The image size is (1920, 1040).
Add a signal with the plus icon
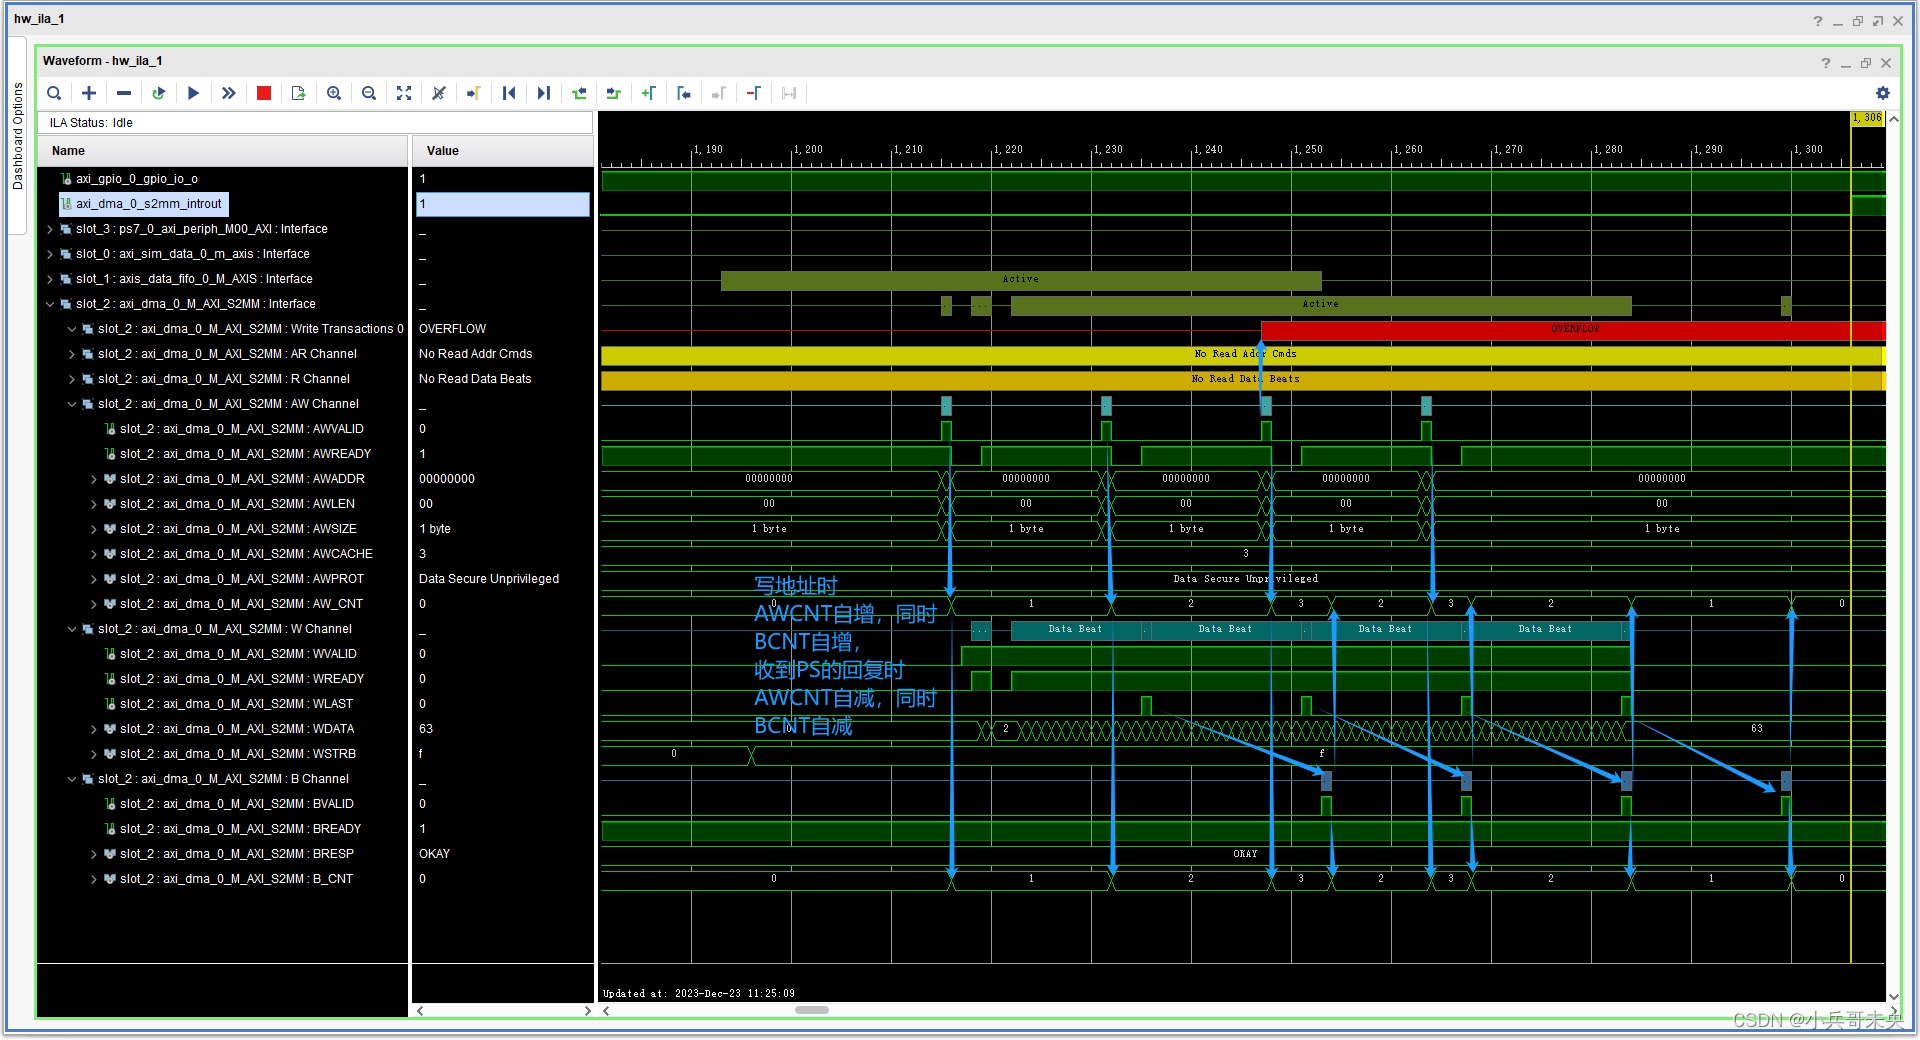[89, 93]
